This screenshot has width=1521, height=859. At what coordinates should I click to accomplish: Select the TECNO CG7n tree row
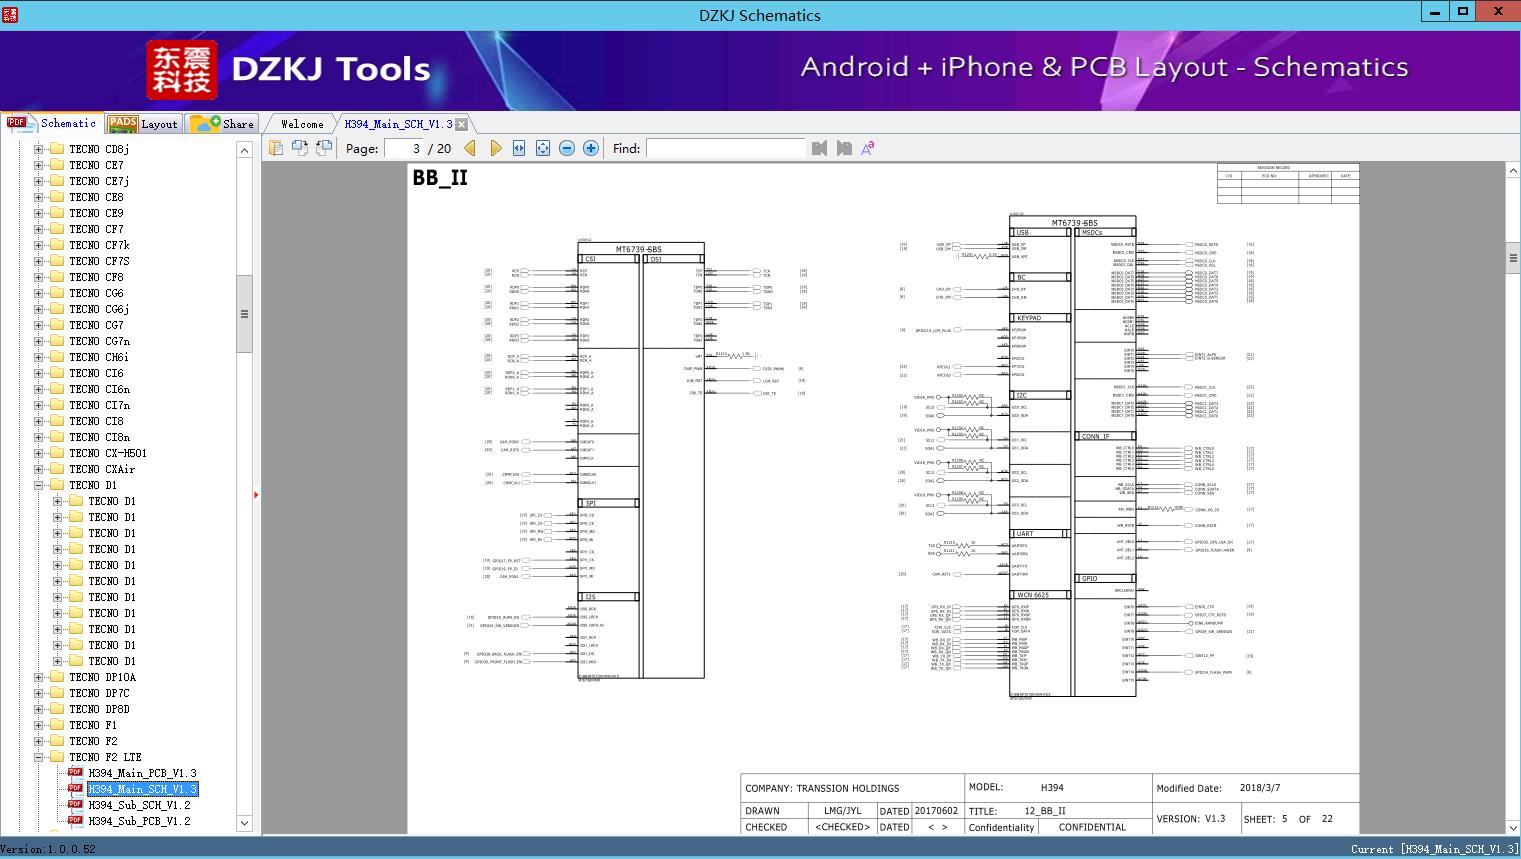point(99,341)
